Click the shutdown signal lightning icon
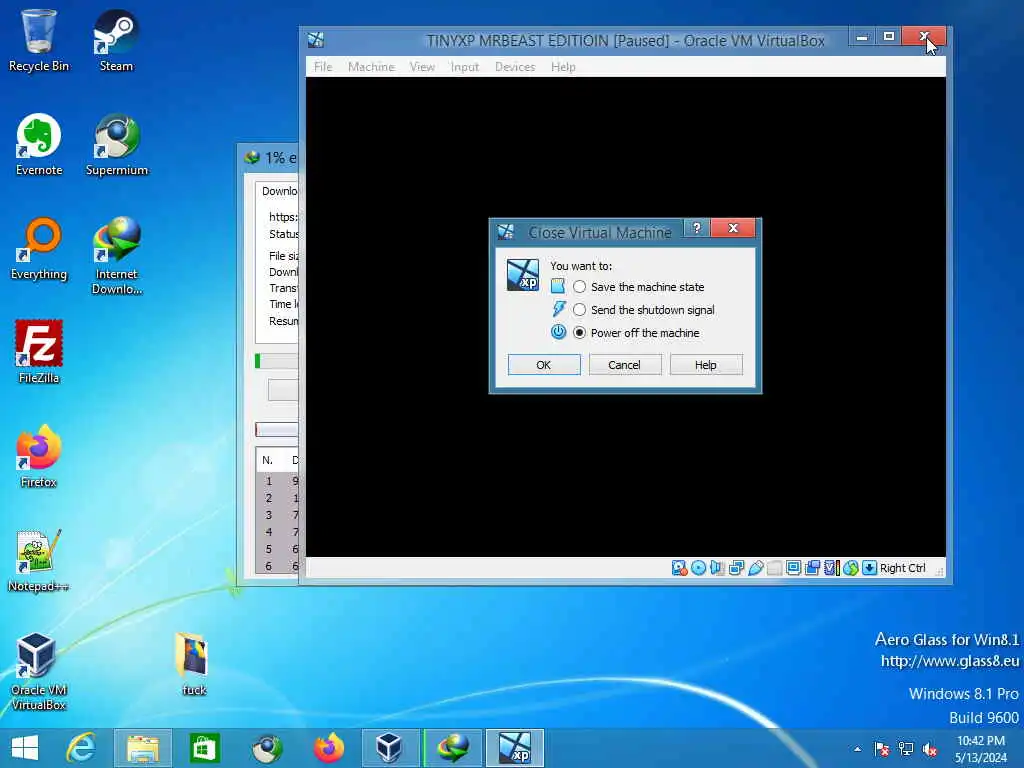Screen dimensions: 1024x768 pos(558,309)
